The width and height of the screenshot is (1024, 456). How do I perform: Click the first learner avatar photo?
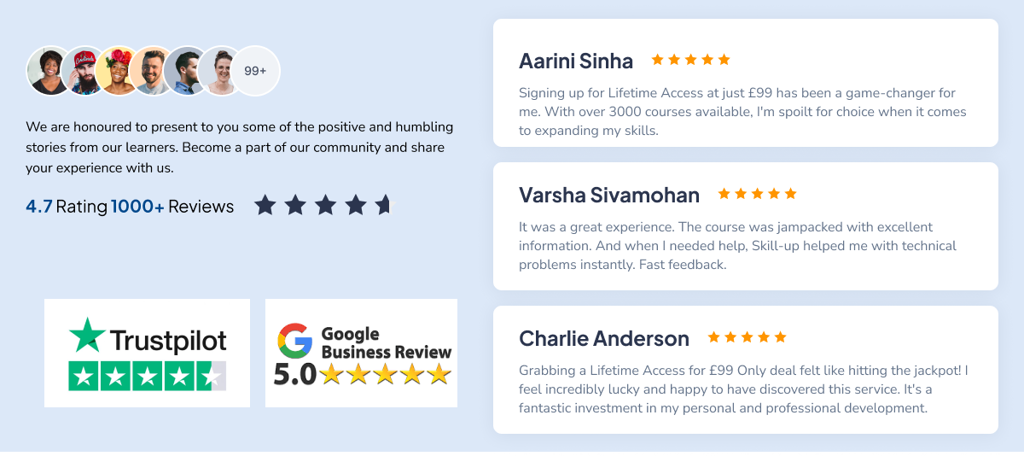click(x=49, y=71)
